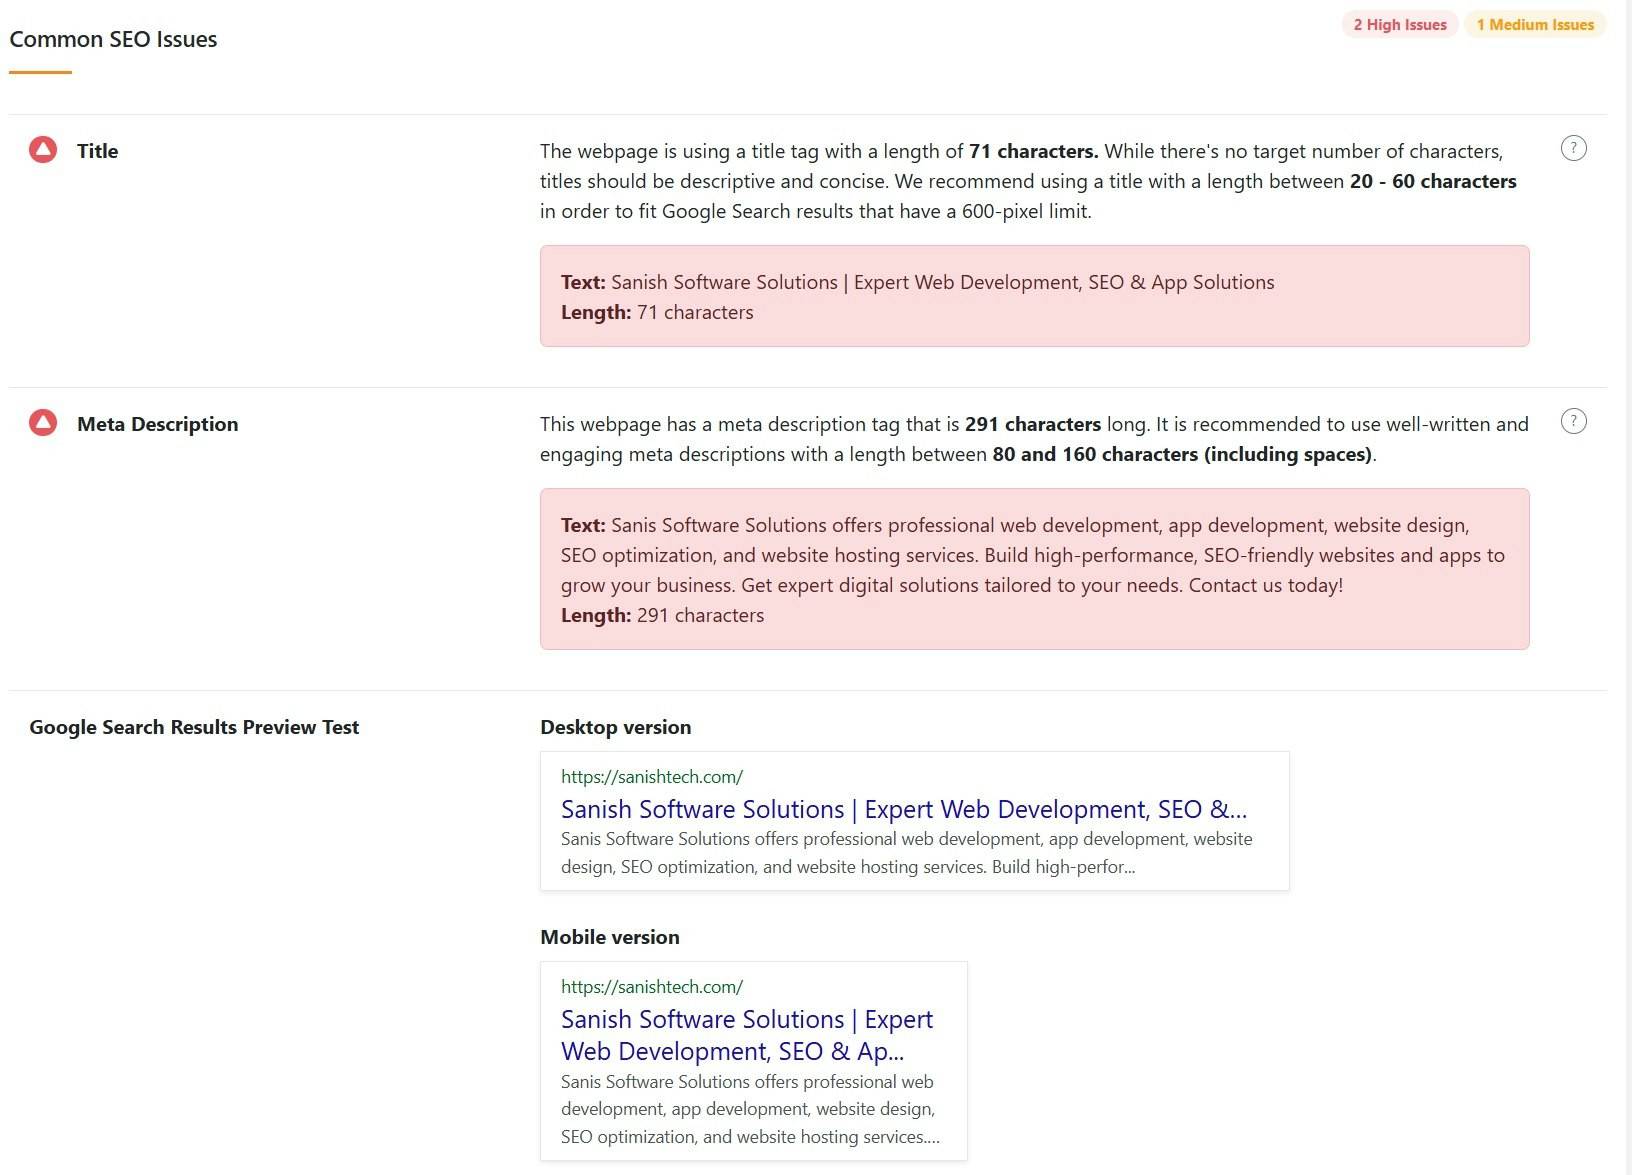Click the Mobile version heading
The height and width of the screenshot is (1175, 1632).
pyautogui.click(x=610, y=937)
